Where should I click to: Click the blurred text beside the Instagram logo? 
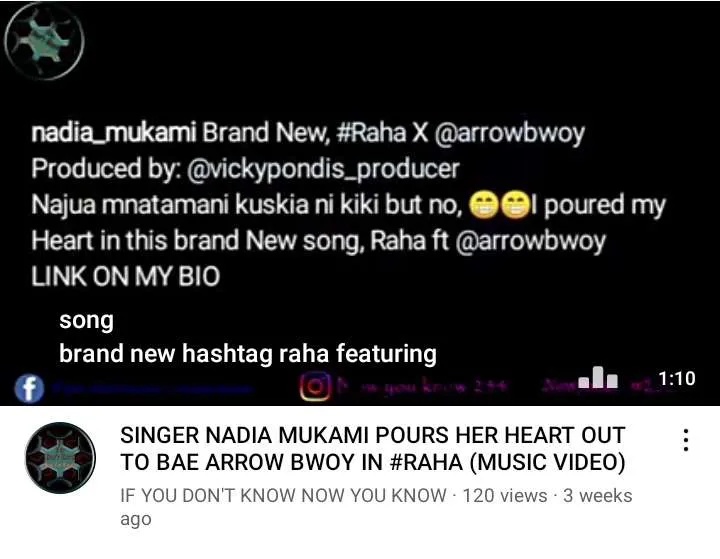point(422,386)
